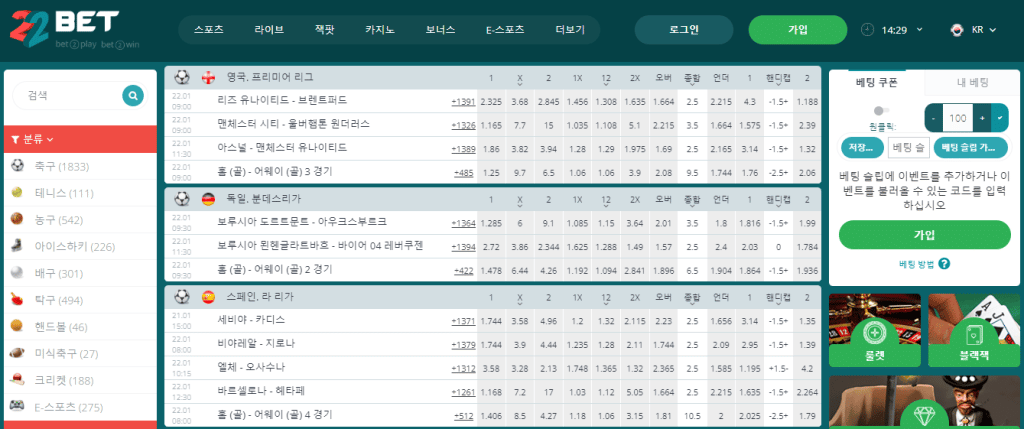This screenshot has height=429, width=1024.
Task: Open the roulette (룰렛) game tile
Action: click(x=874, y=330)
